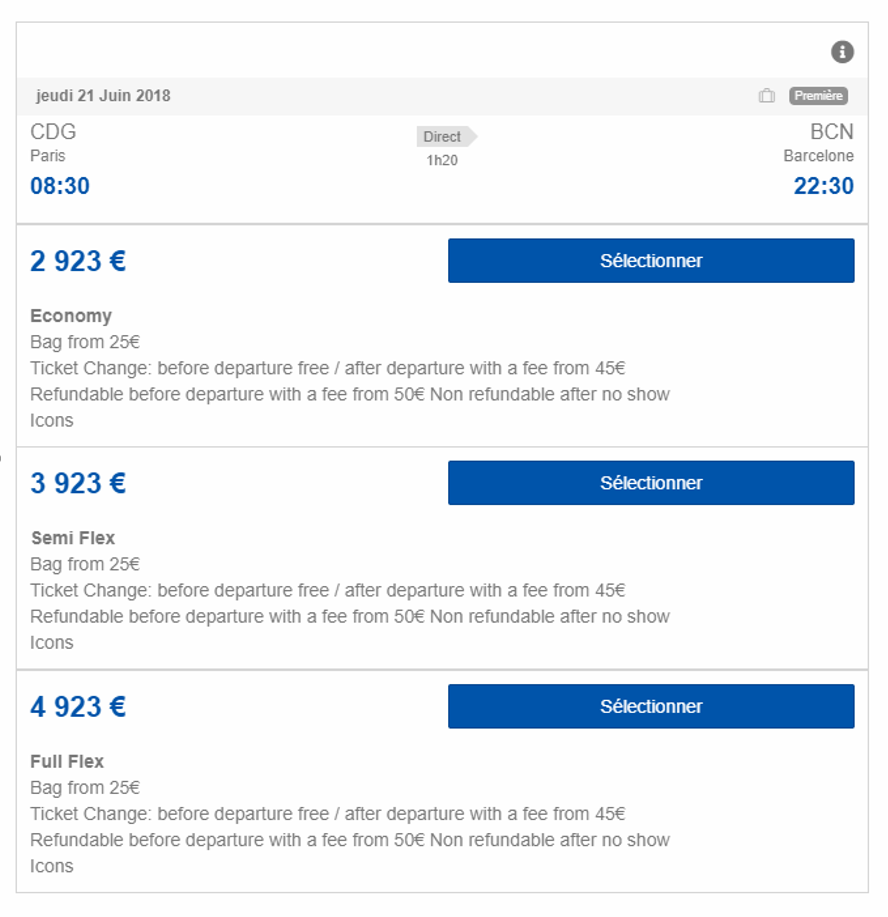This screenshot has height=917, width=888.
Task: Click the luggage icon beside Première
Action: 767,96
